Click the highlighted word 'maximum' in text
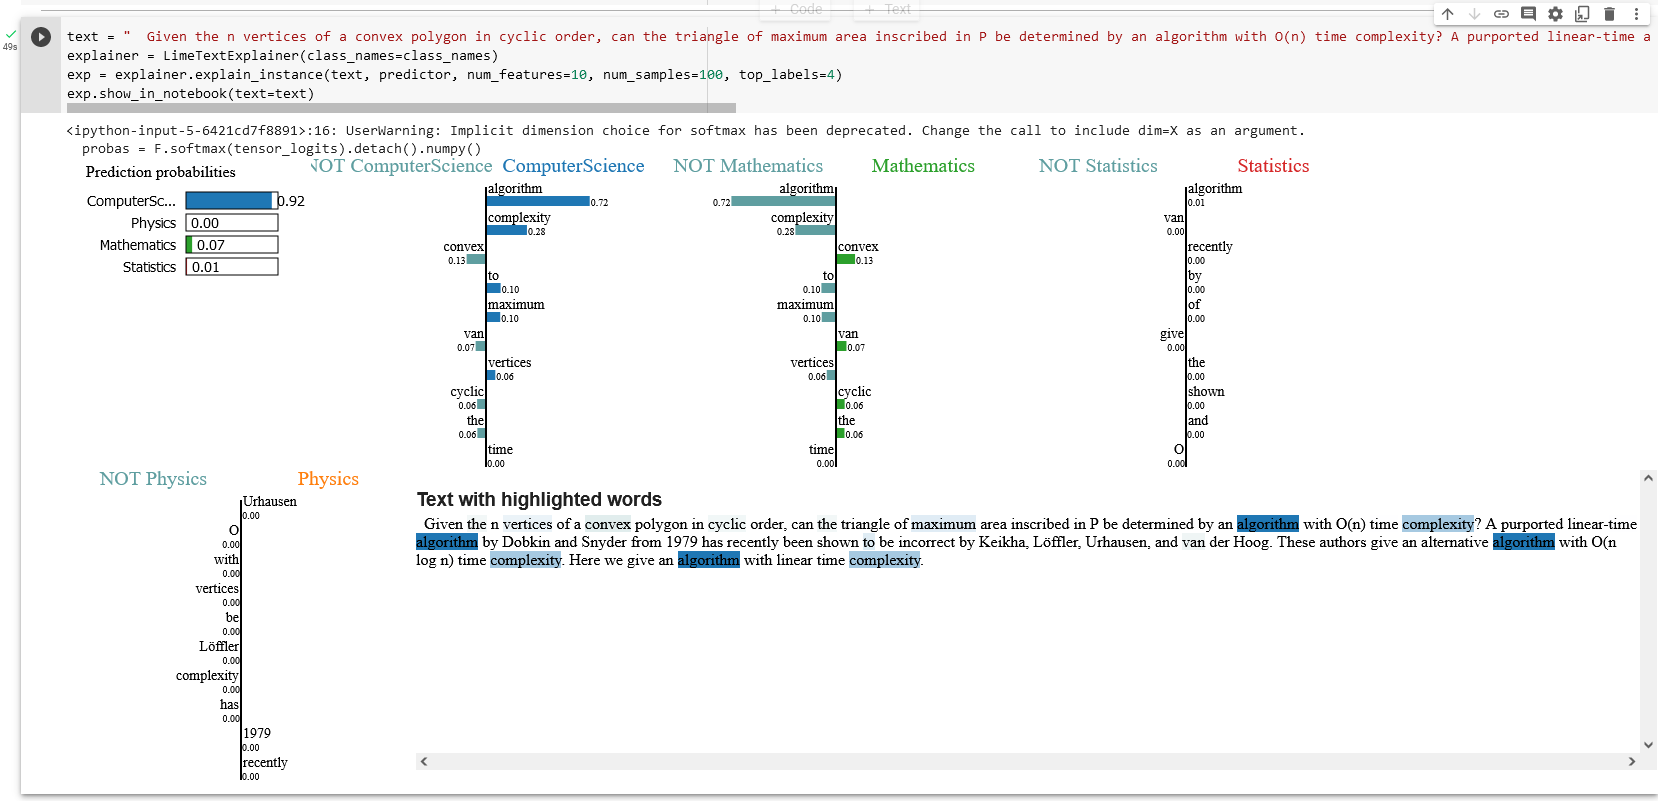Image resolution: width=1658 pixels, height=801 pixels. tap(943, 524)
